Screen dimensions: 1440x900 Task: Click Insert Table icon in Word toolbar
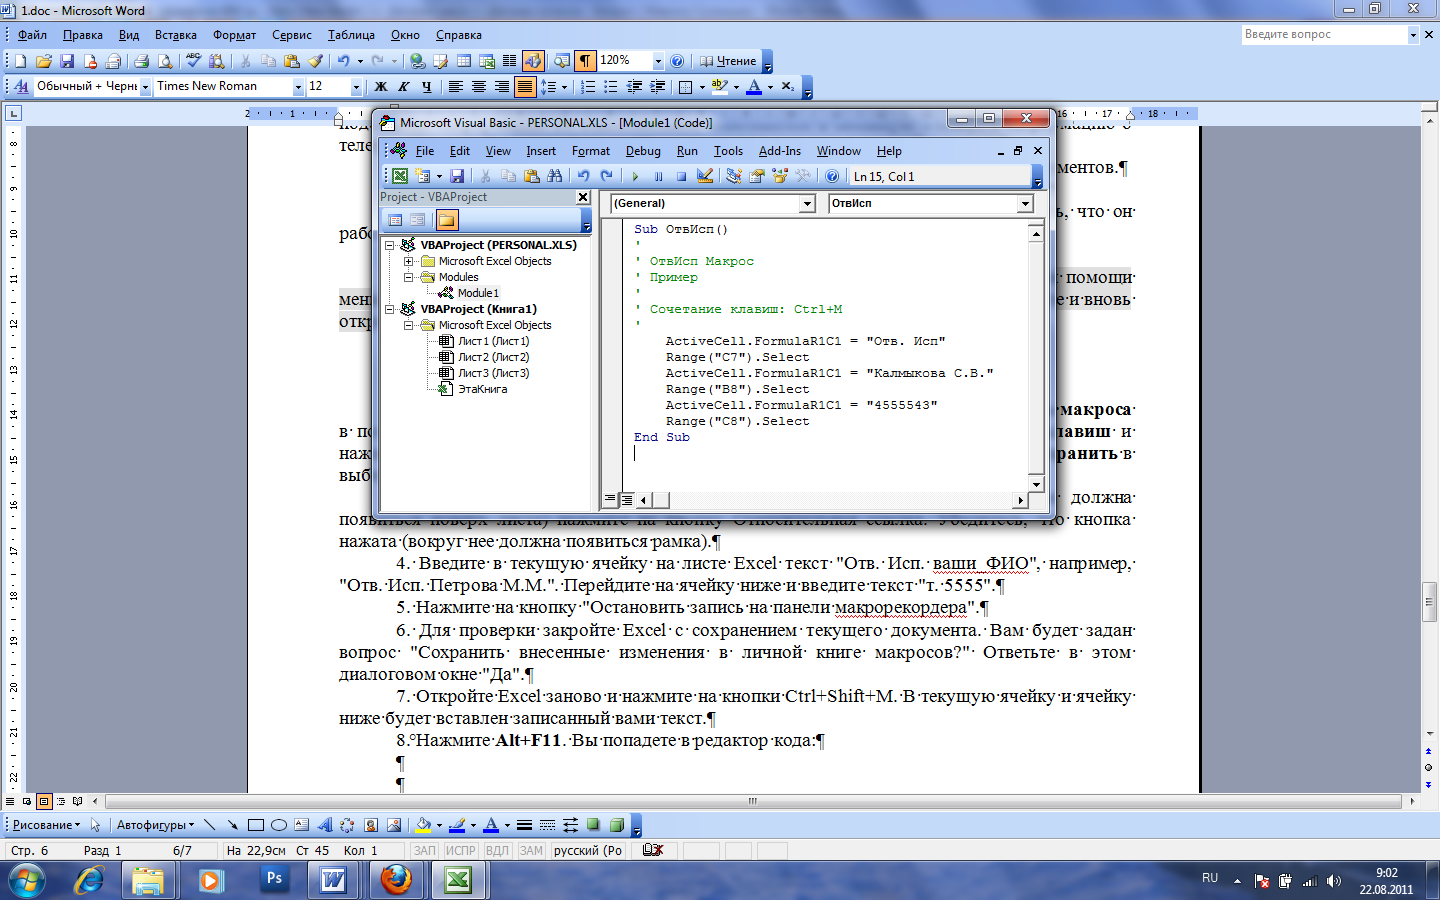click(464, 61)
